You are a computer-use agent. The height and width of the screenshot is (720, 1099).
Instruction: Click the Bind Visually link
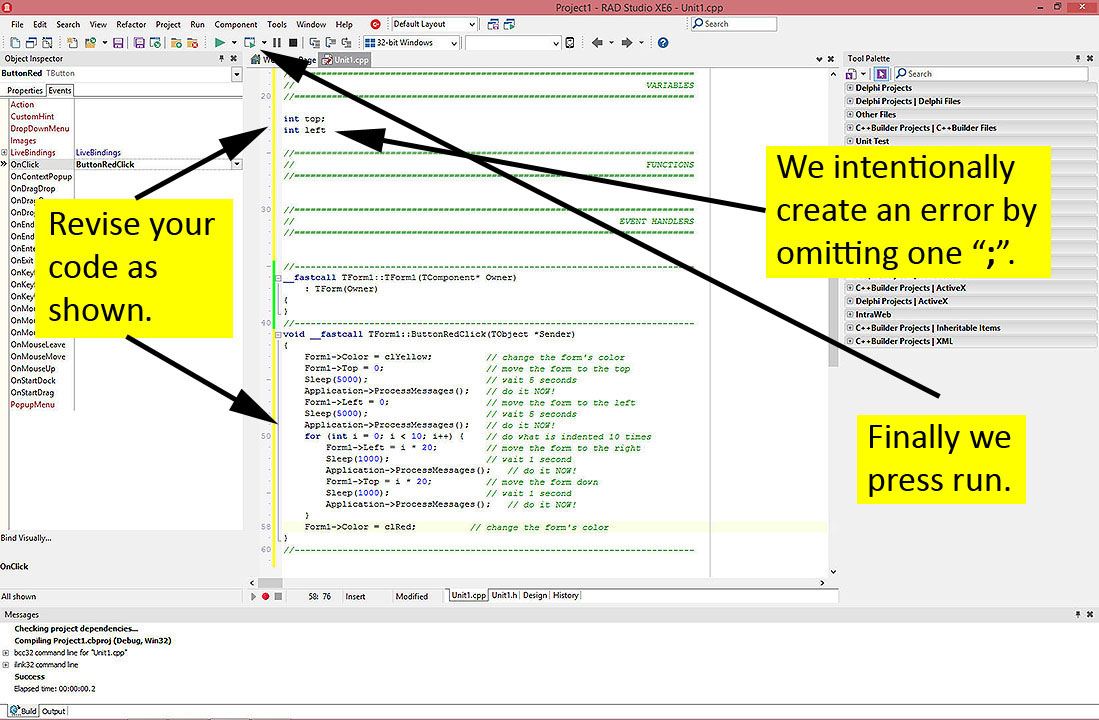click(26, 538)
